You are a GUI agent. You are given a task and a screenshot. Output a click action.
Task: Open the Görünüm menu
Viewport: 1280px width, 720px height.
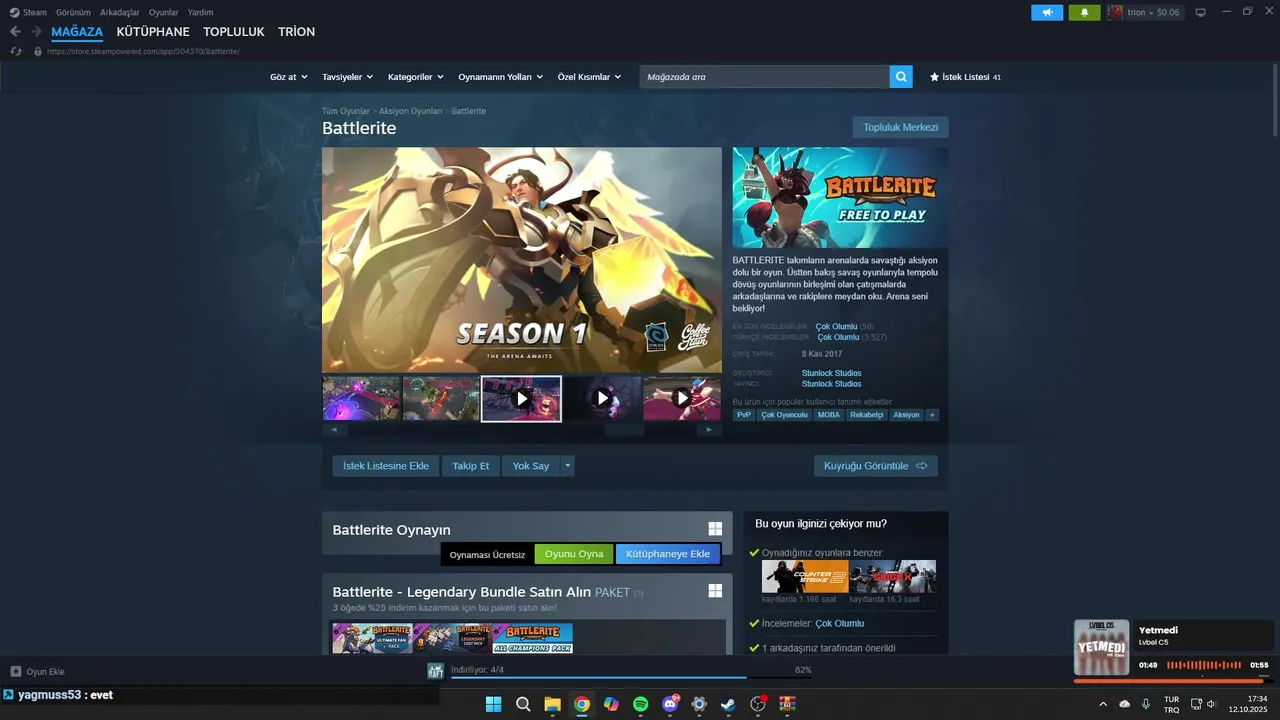click(x=73, y=12)
